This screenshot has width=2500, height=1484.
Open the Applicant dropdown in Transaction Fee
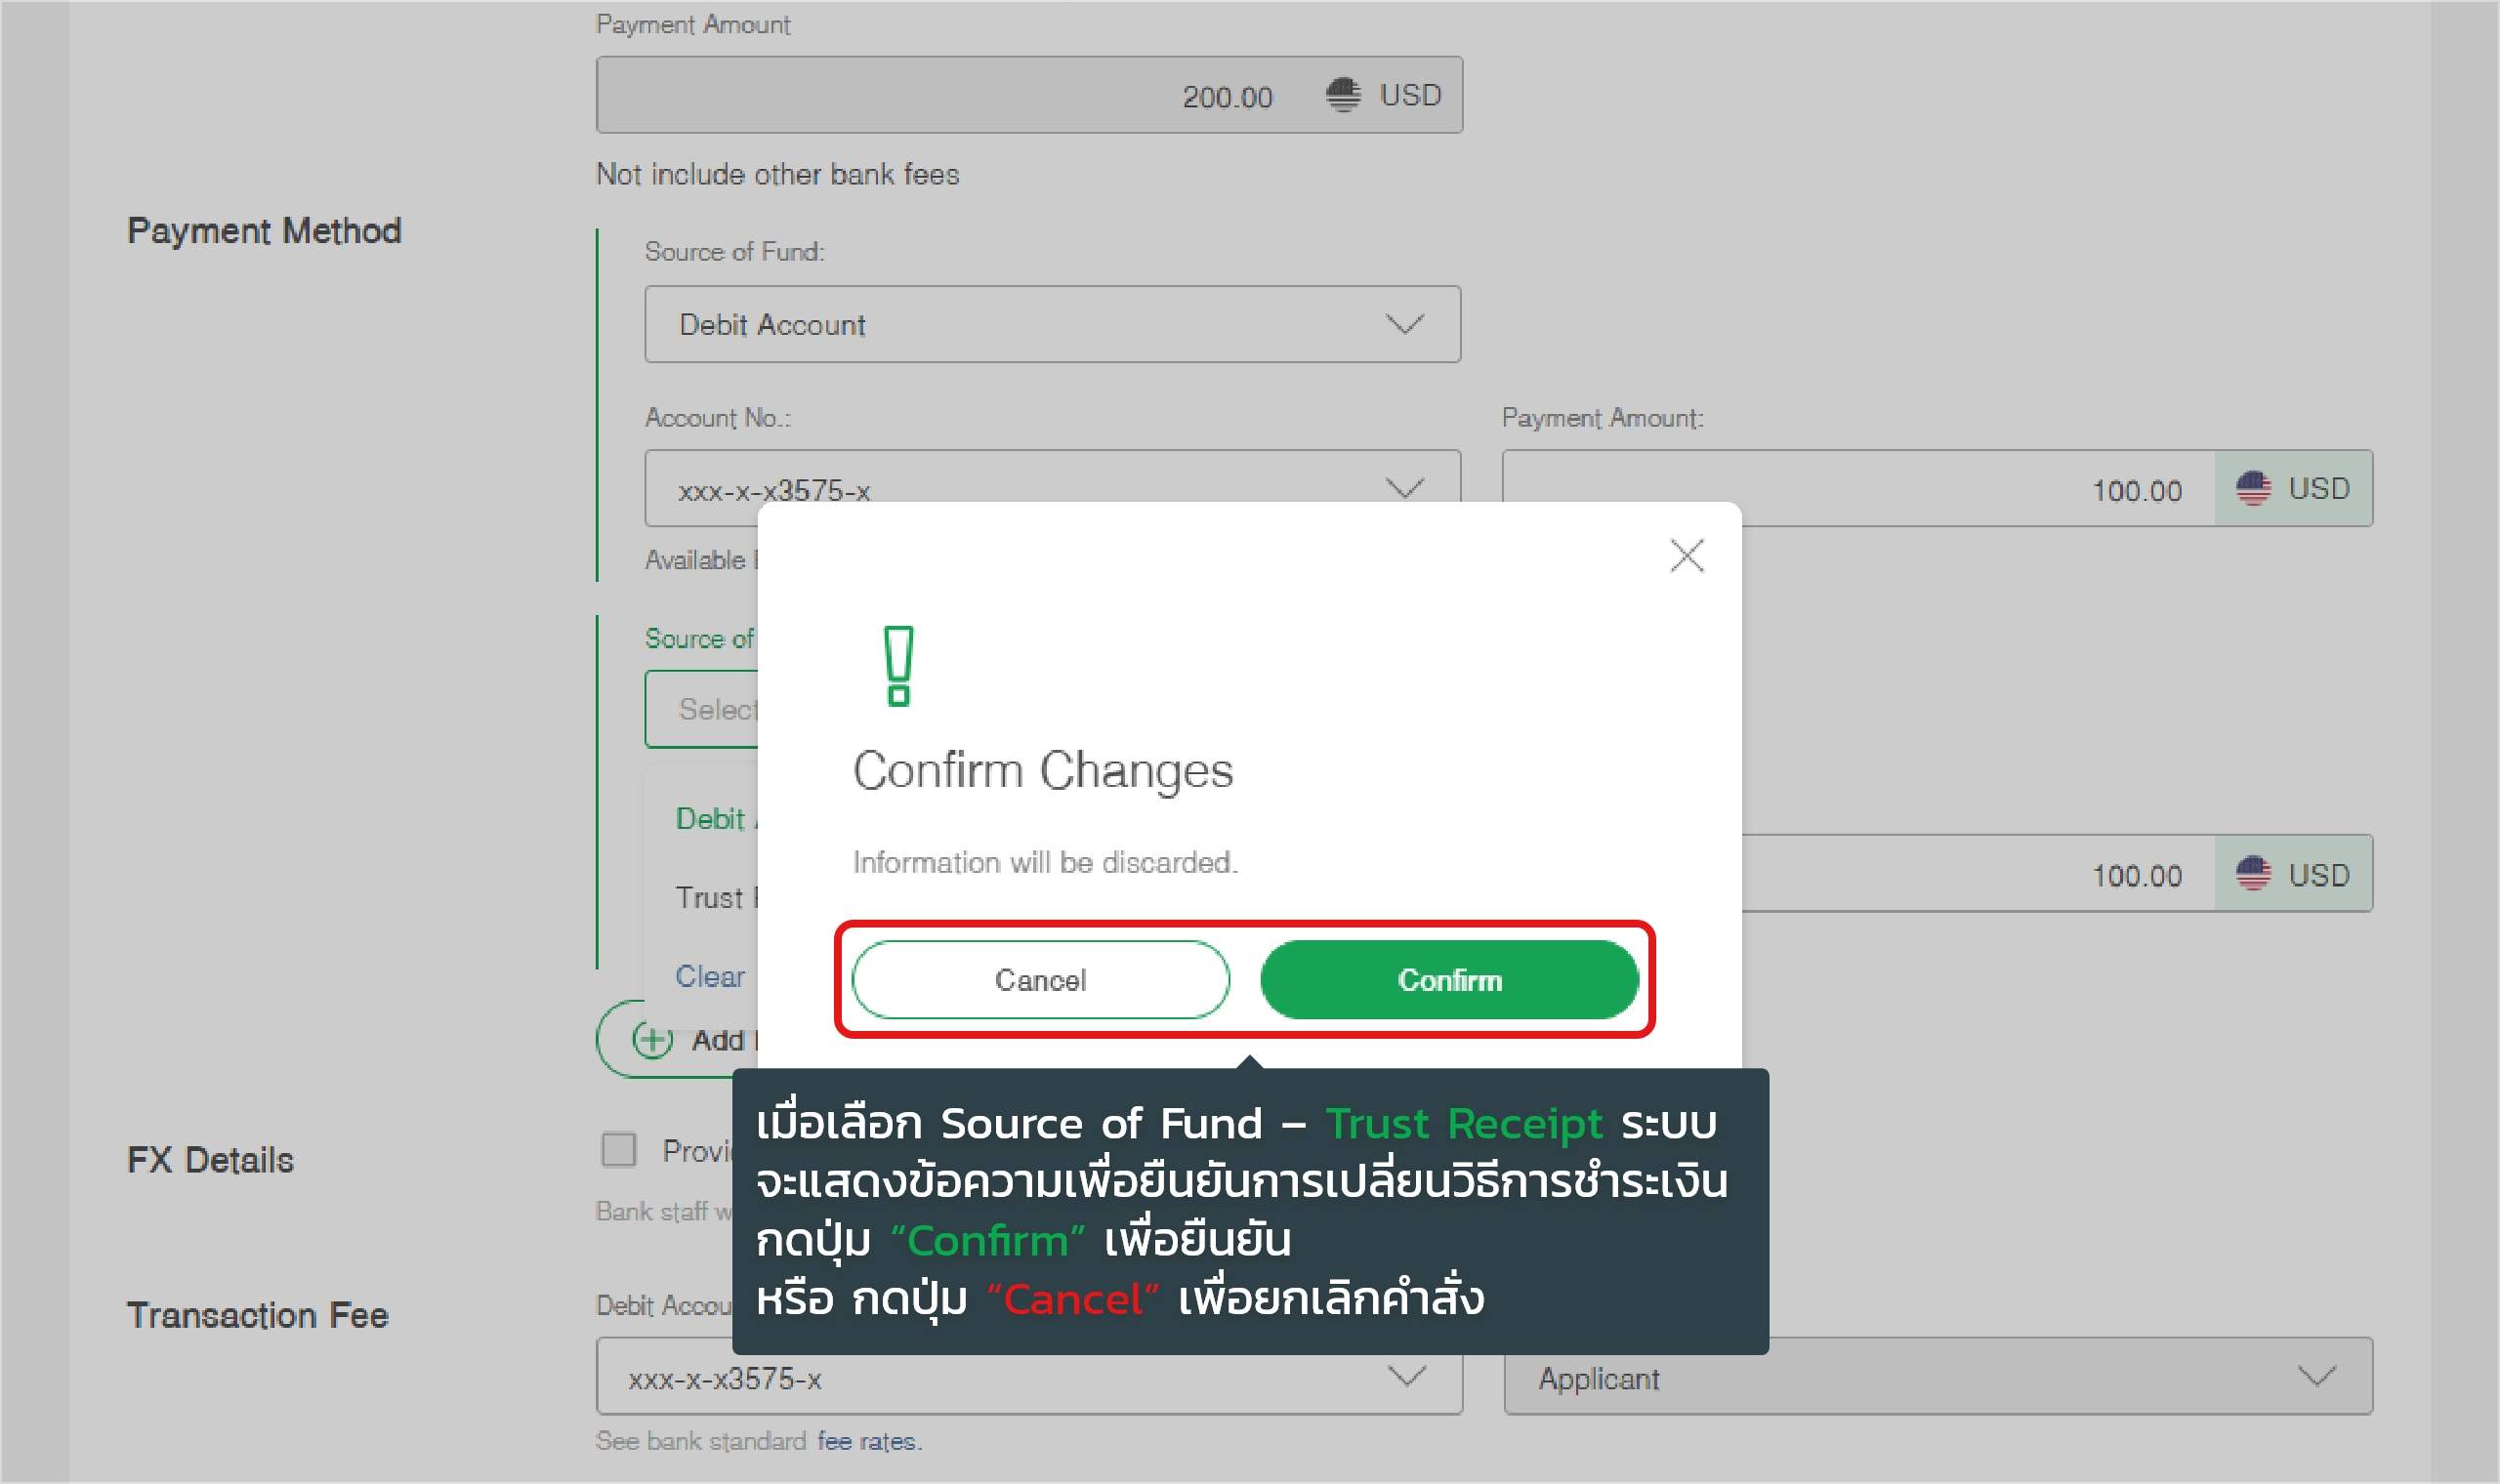(x=1937, y=1376)
